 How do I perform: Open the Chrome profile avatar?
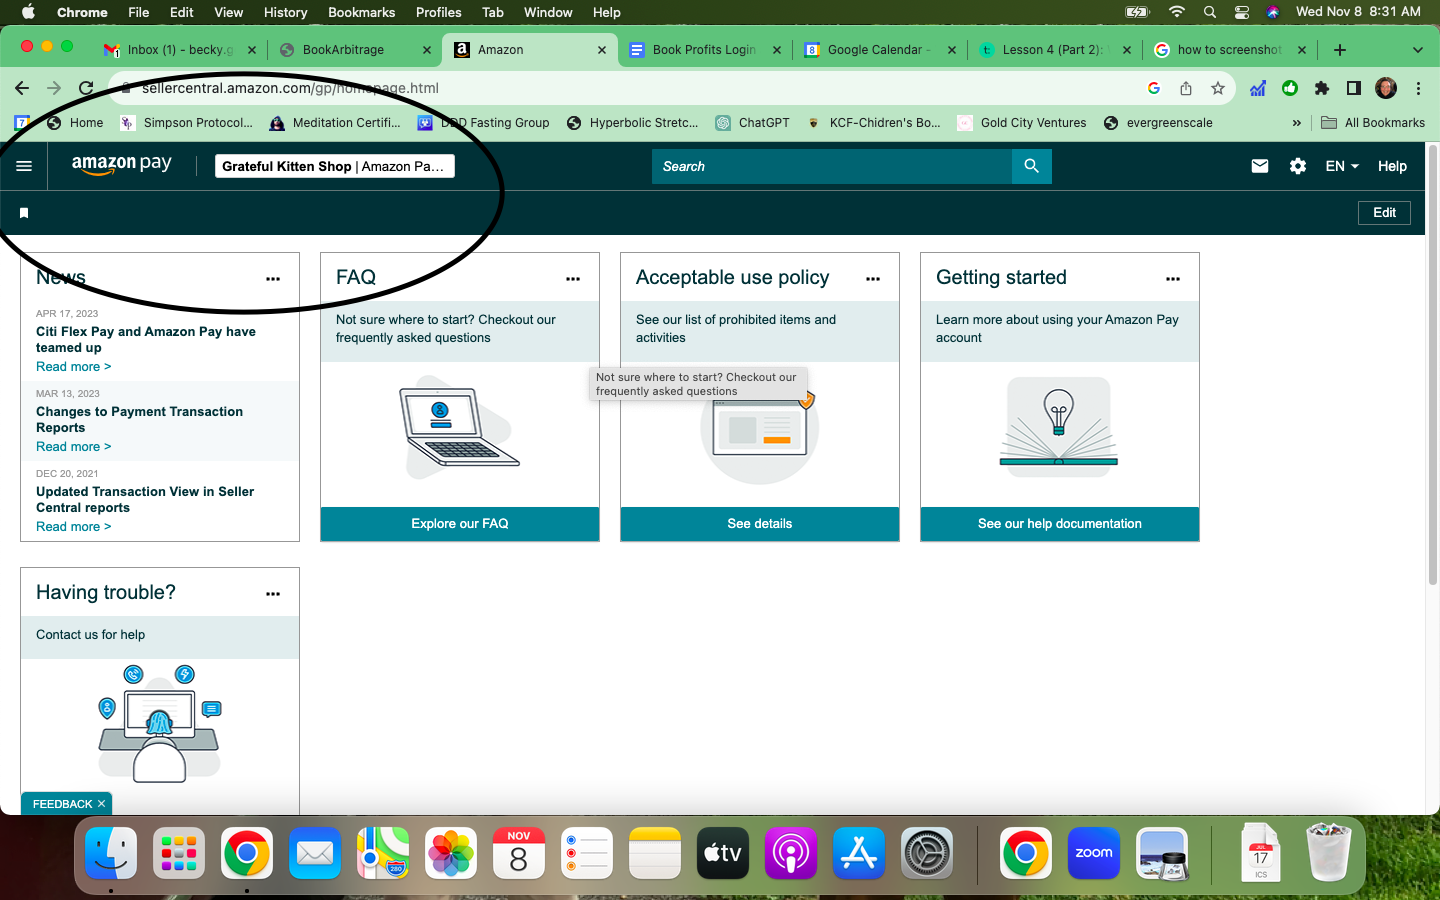1386,88
